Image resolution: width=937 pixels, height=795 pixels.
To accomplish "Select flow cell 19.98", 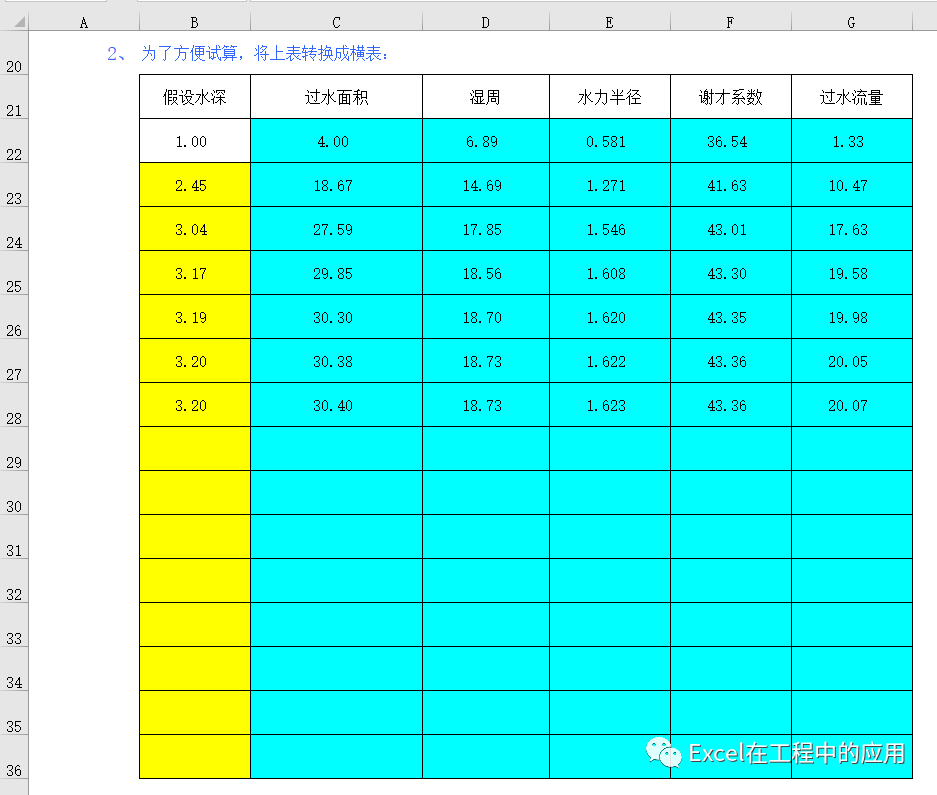I will (852, 317).
